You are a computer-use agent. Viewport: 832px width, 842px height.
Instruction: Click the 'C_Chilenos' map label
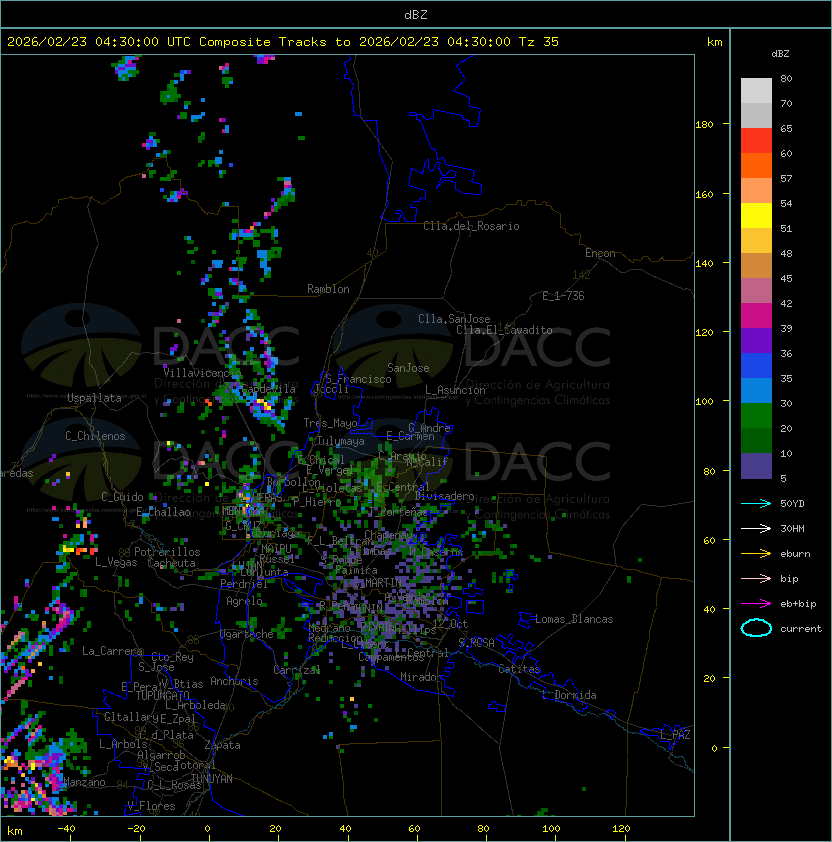(x=95, y=436)
